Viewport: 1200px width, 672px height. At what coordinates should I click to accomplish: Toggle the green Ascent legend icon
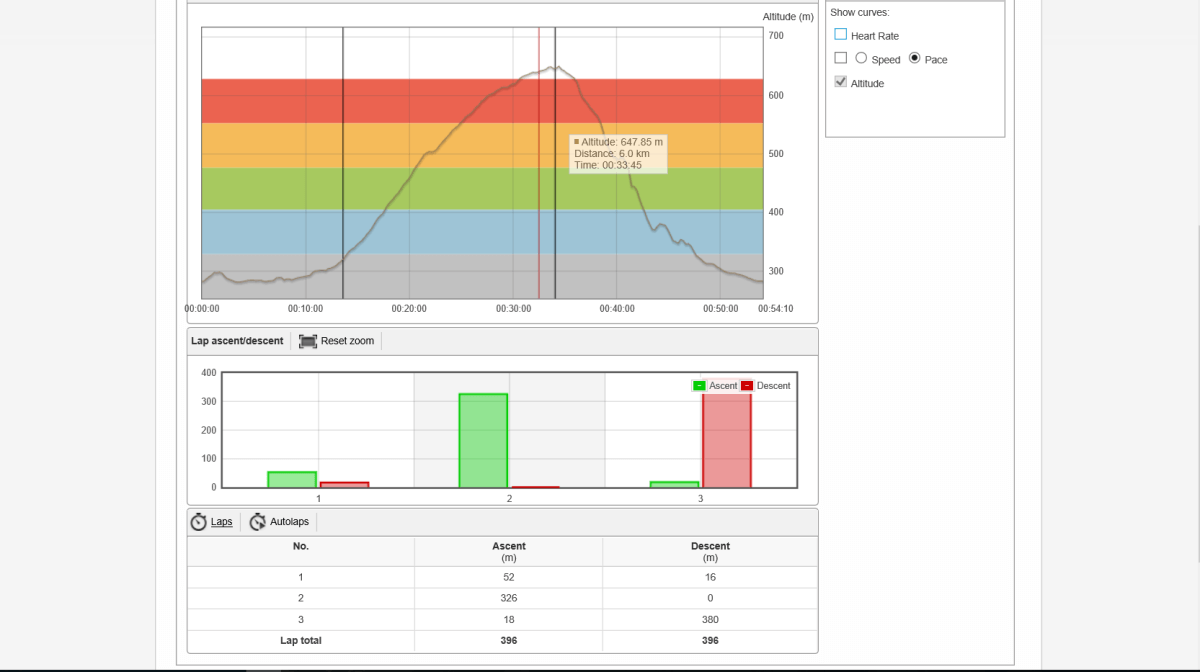pos(699,385)
